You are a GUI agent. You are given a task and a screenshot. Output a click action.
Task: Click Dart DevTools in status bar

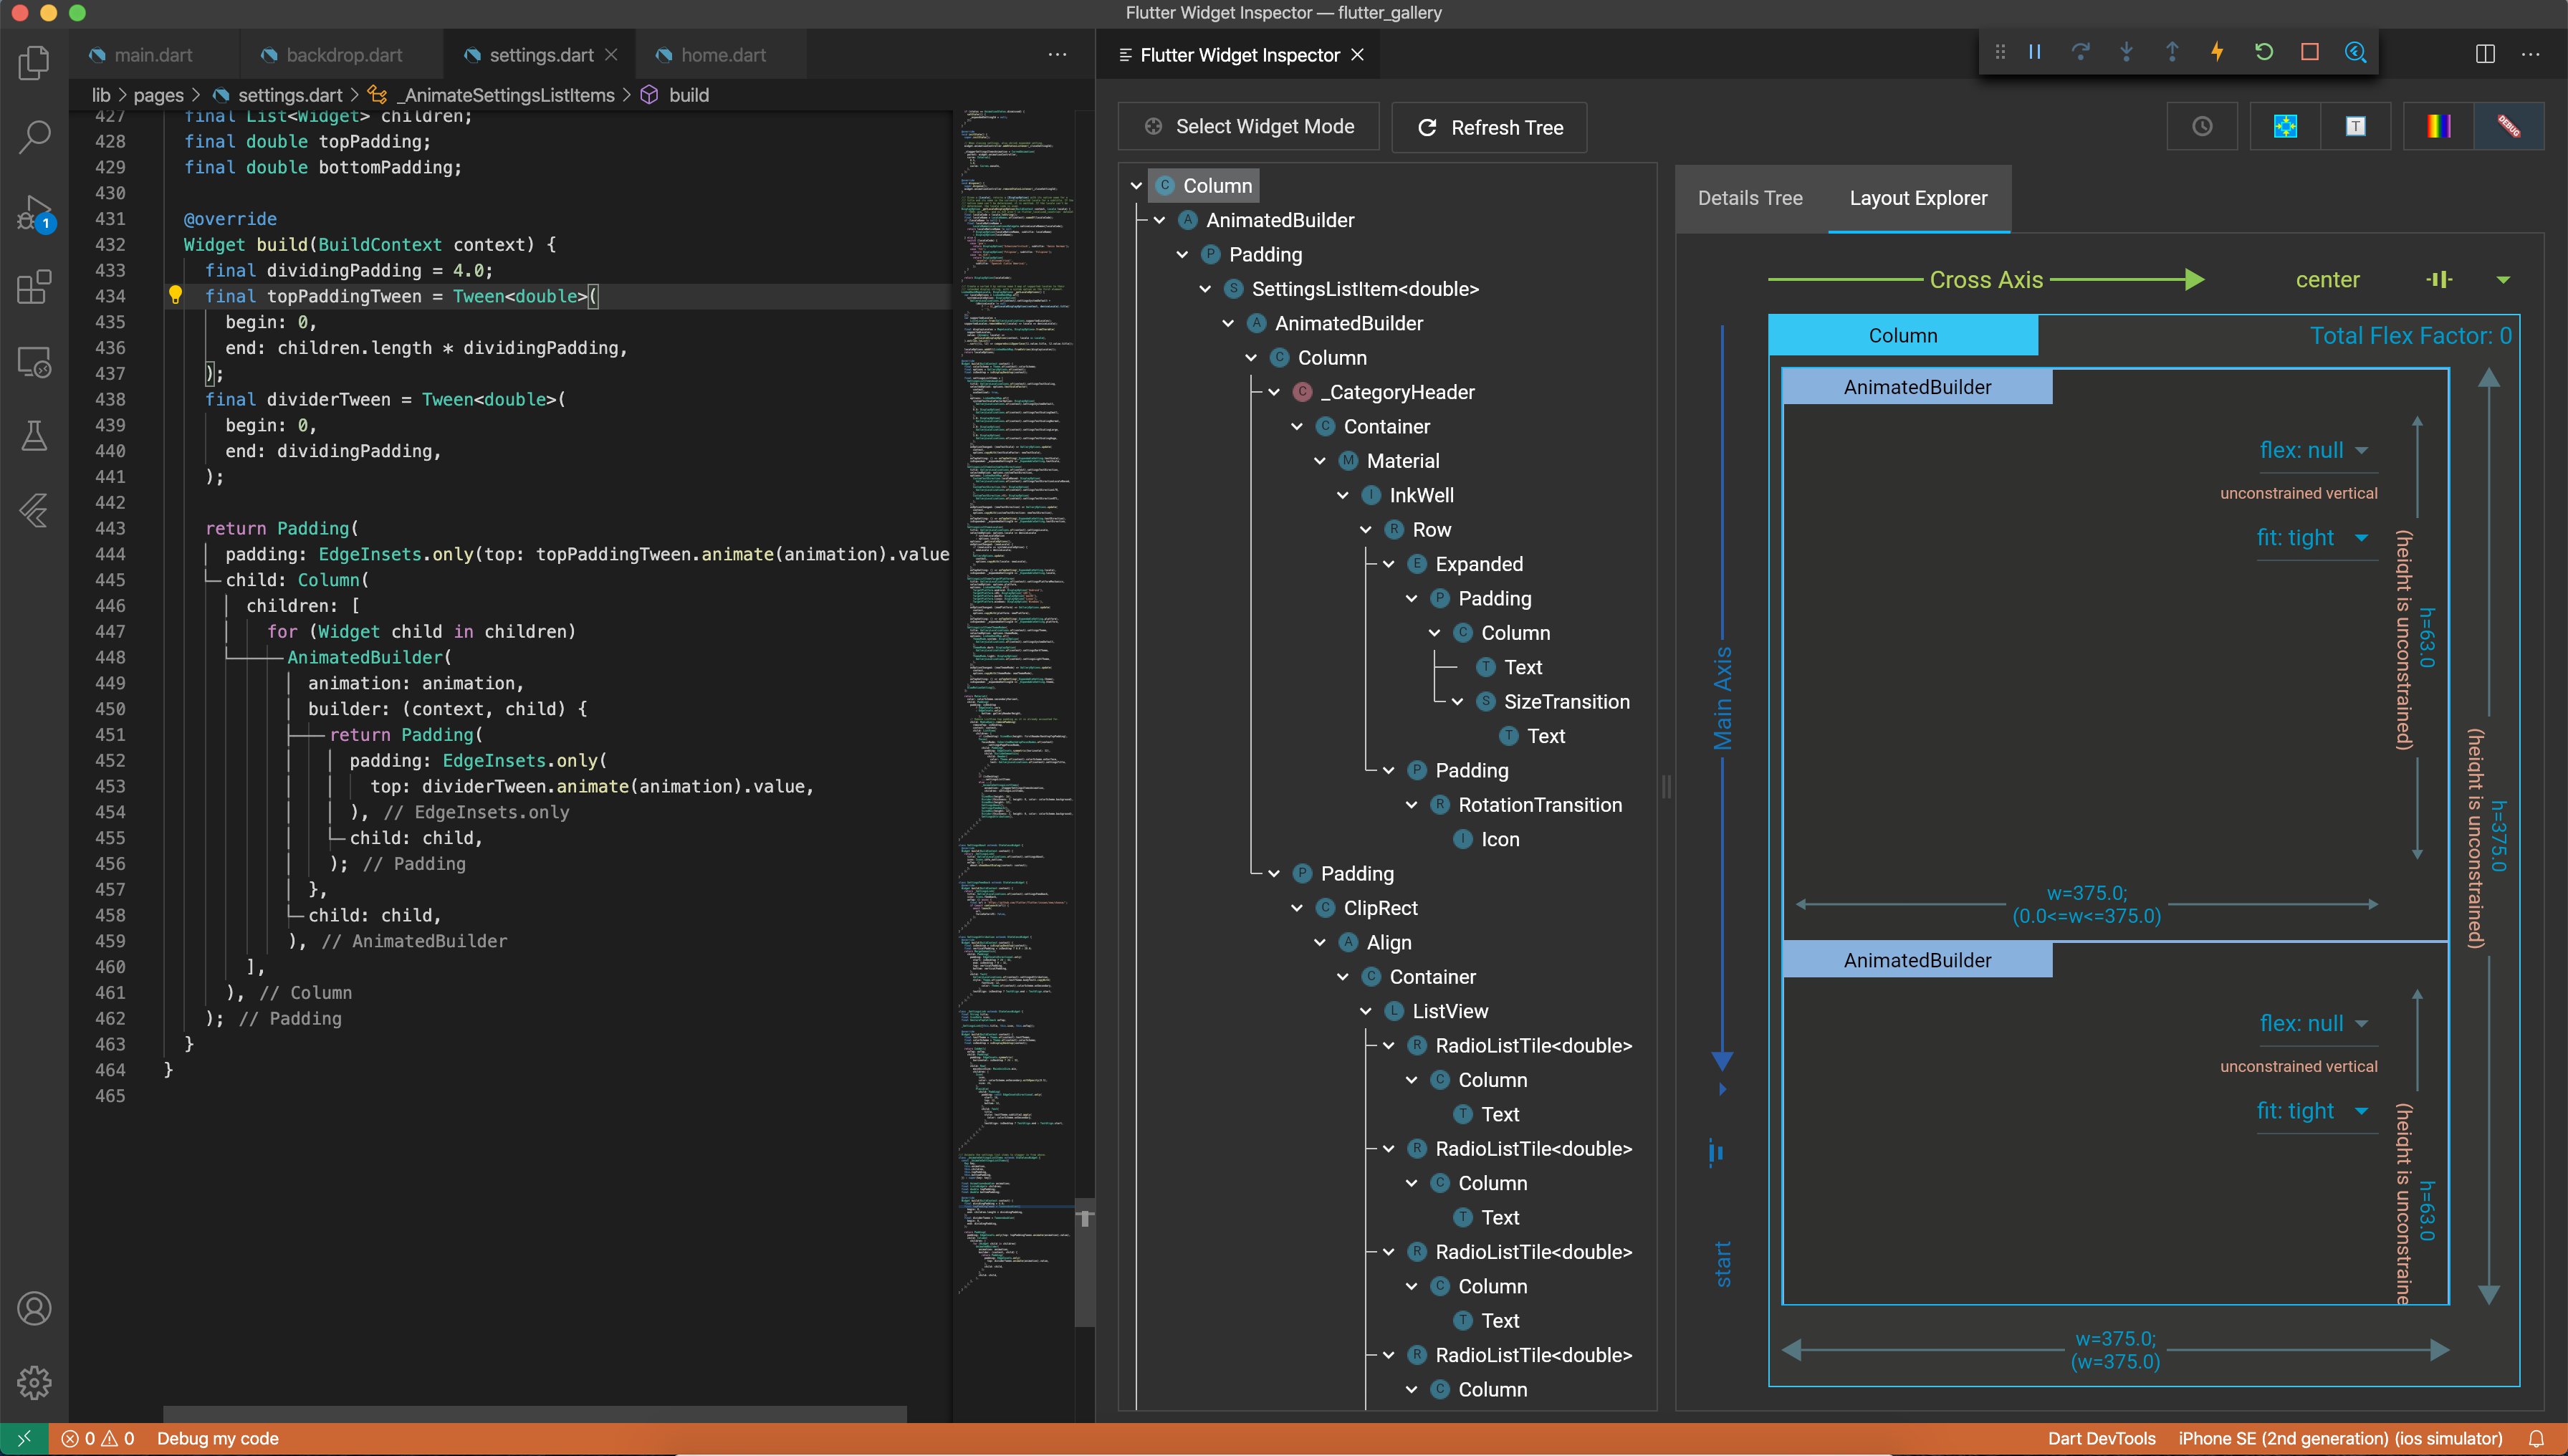coord(2101,1438)
